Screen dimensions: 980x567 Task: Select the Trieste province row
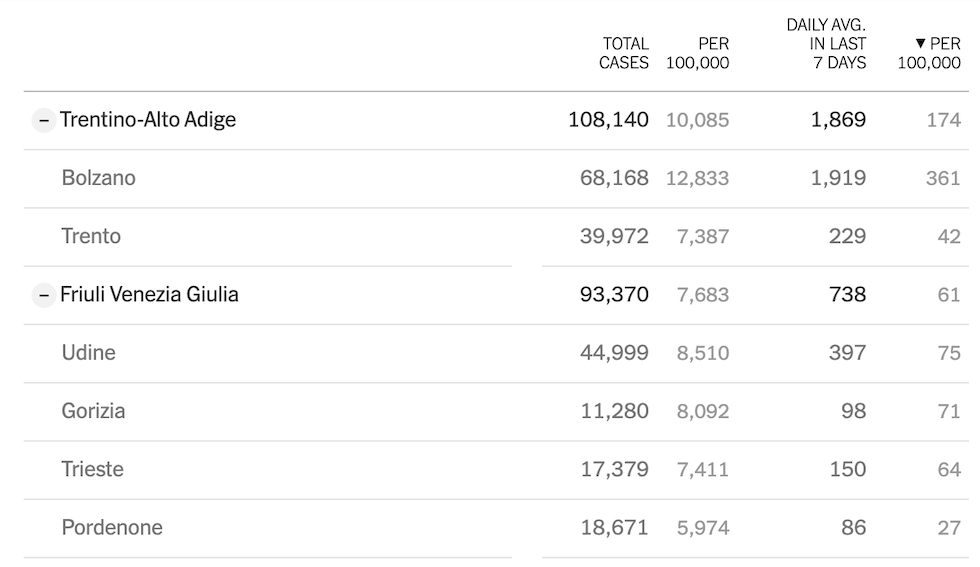coord(496,469)
